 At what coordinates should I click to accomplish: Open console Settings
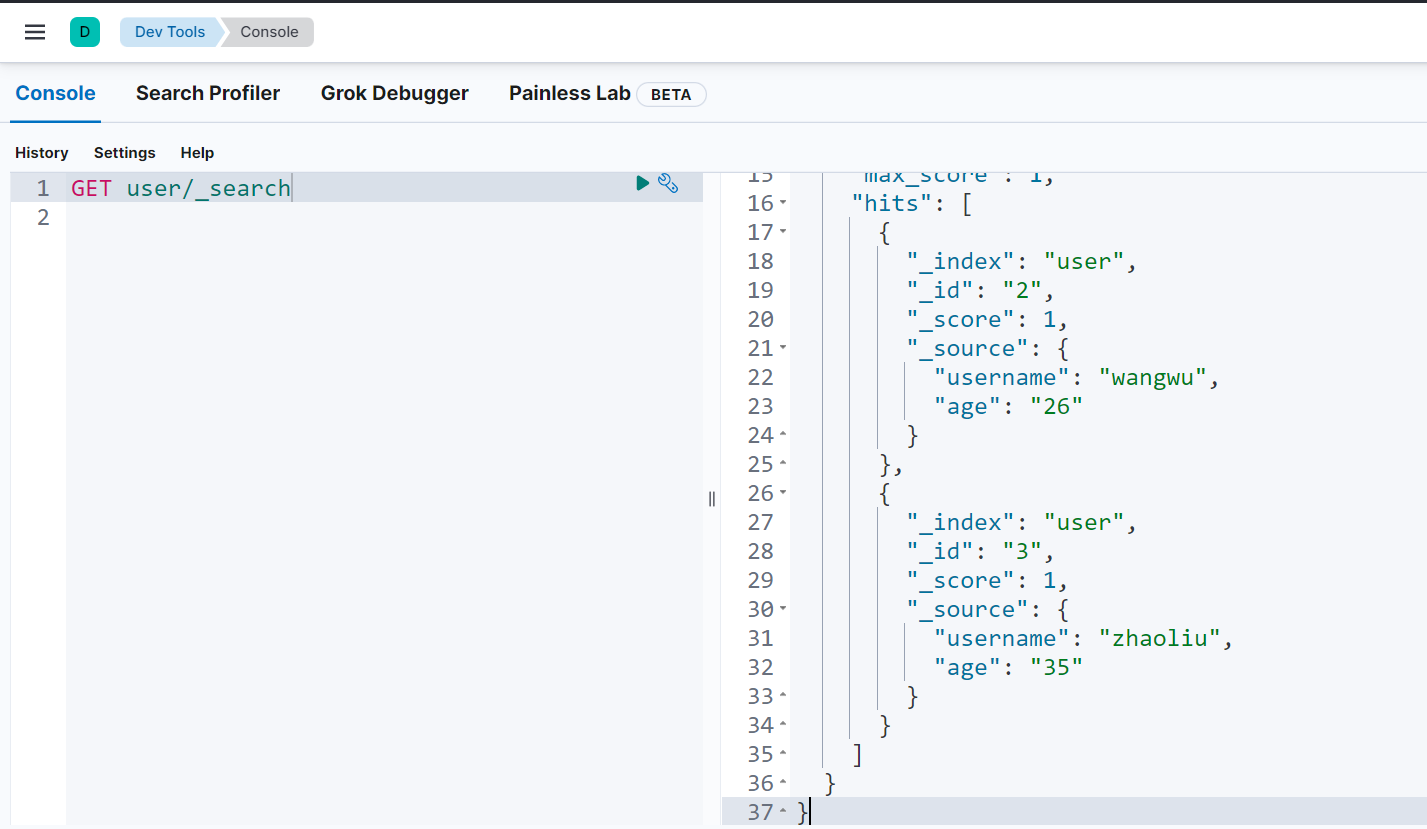coord(125,153)
